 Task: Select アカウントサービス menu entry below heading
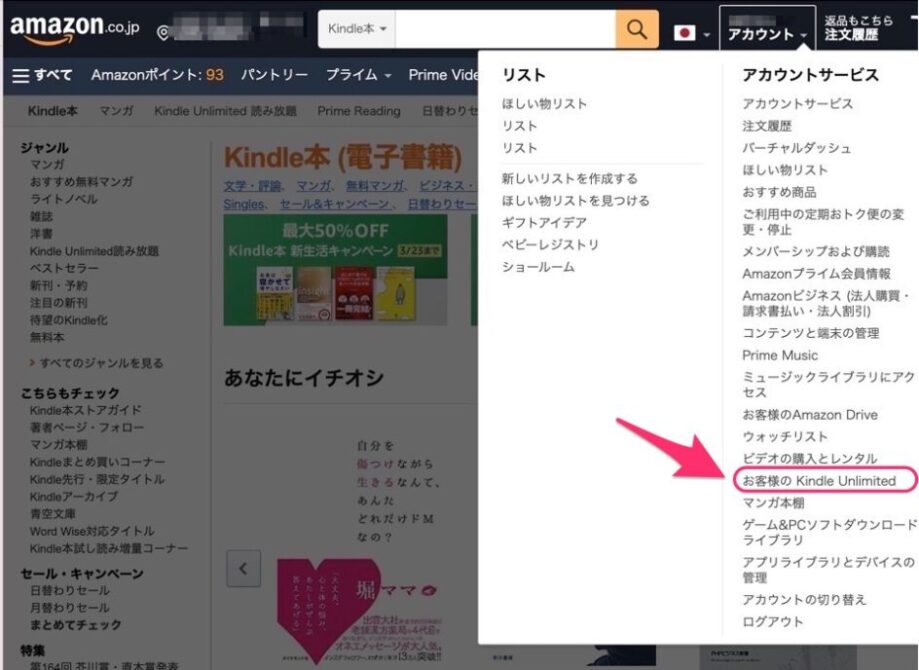[797, 104]
